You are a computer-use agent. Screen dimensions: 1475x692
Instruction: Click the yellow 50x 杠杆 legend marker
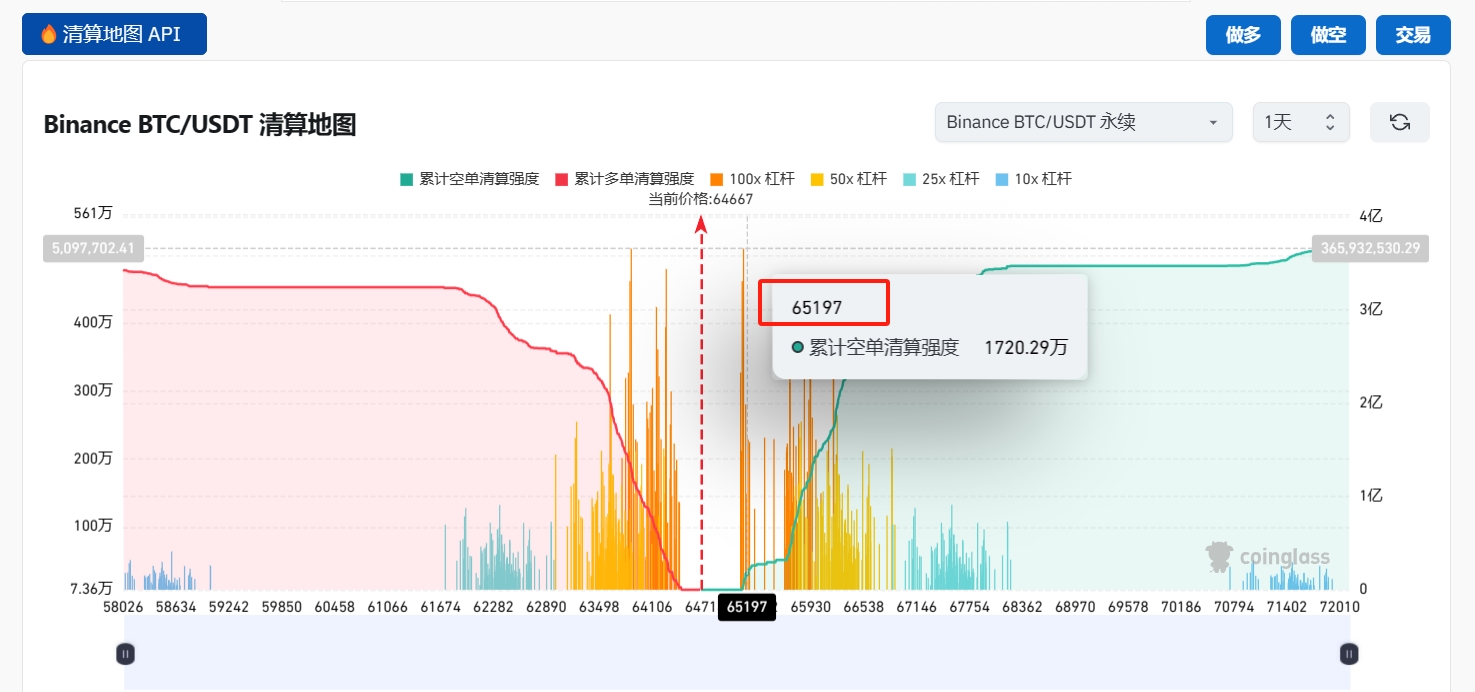pyautogui.click(x=816, y=179)
